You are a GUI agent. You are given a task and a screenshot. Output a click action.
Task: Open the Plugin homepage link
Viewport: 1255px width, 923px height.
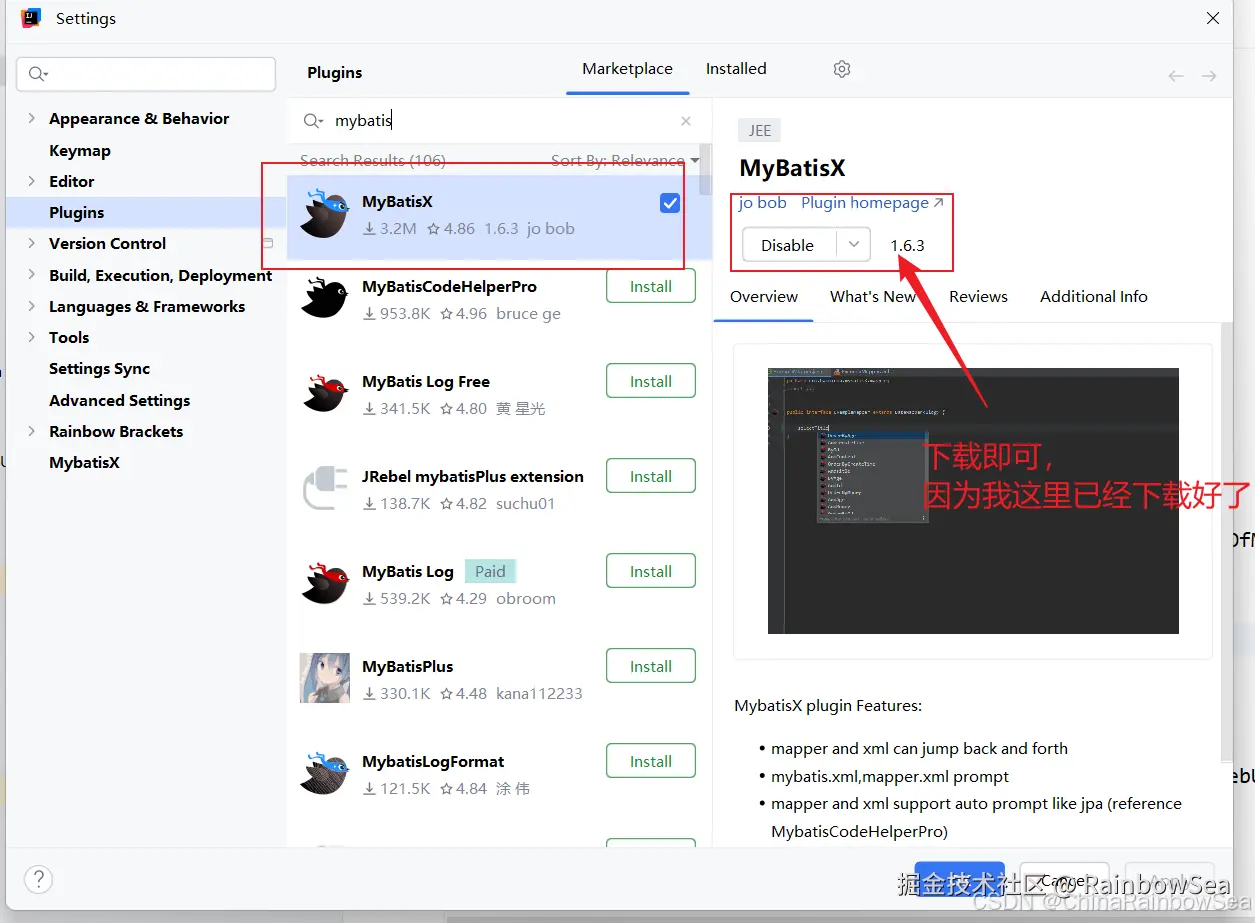point(872,203)
